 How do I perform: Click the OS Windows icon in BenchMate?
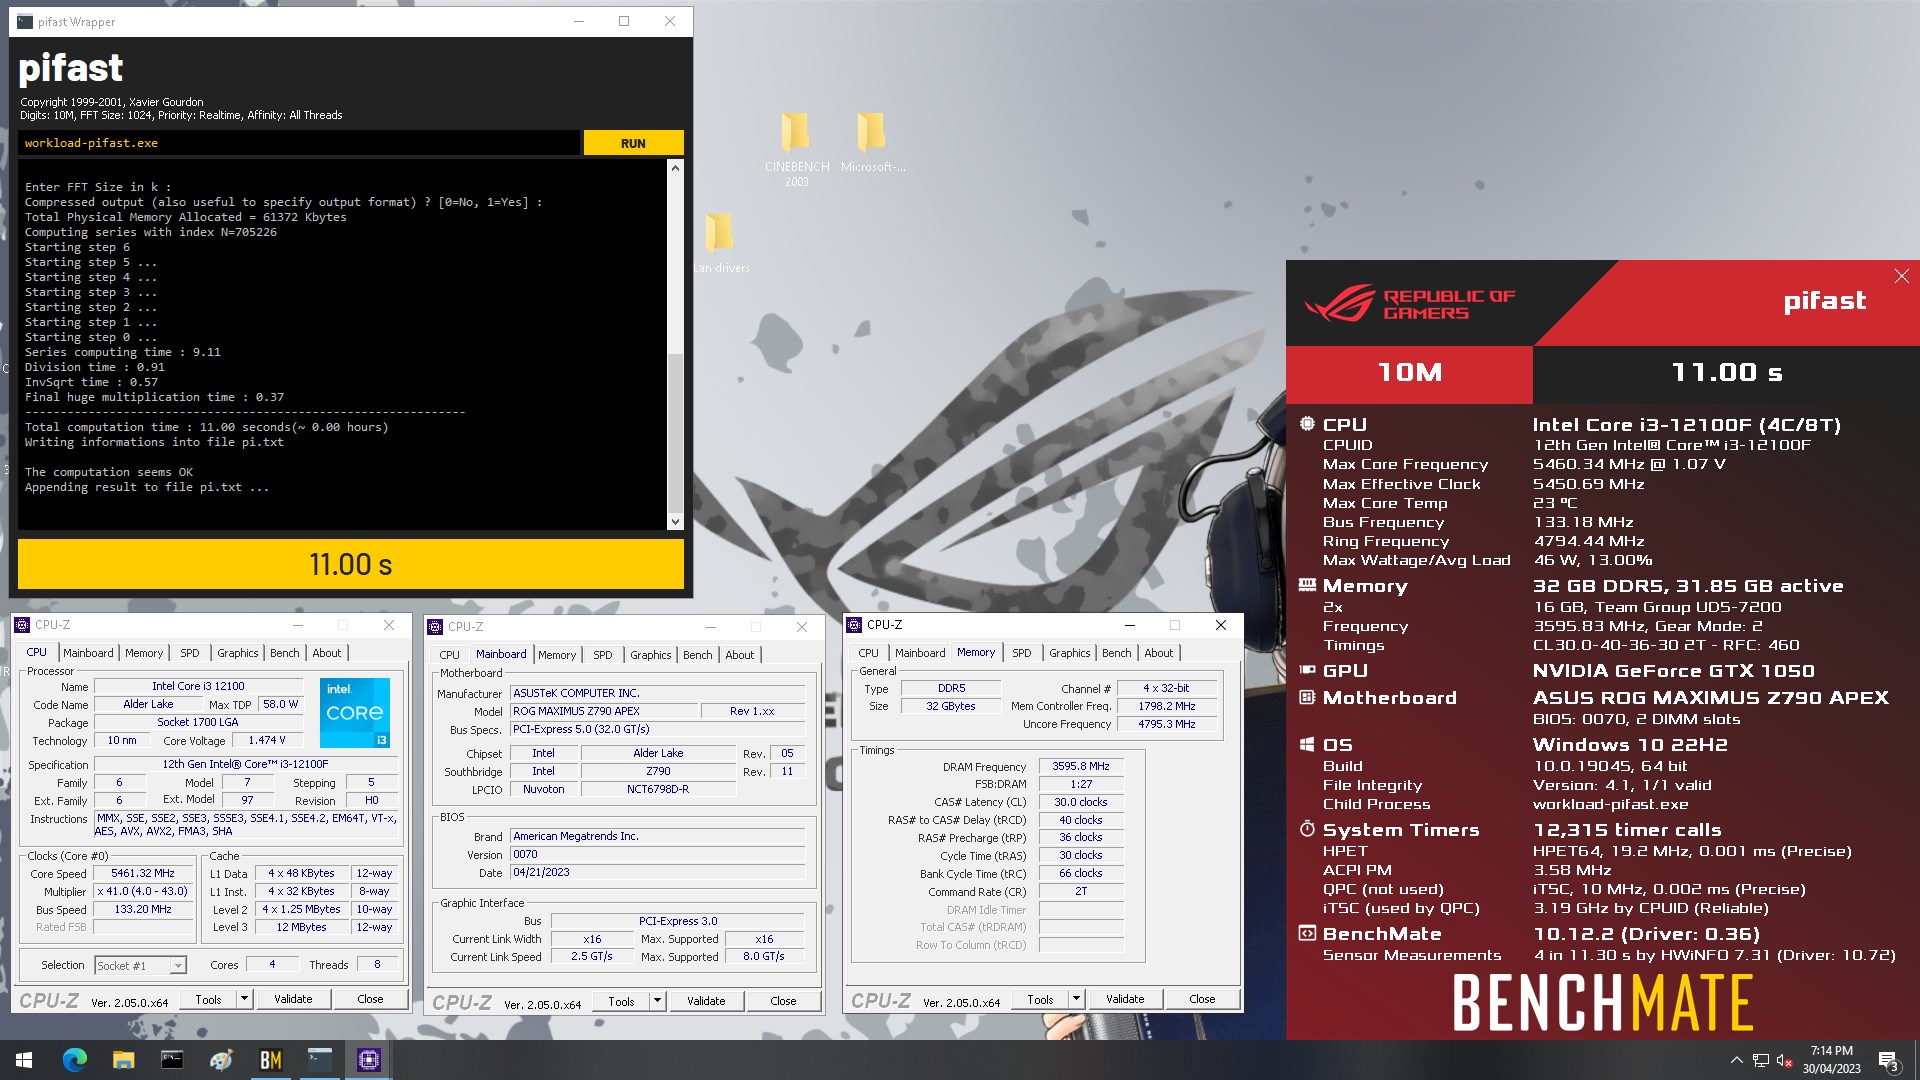coord(1307,744)
